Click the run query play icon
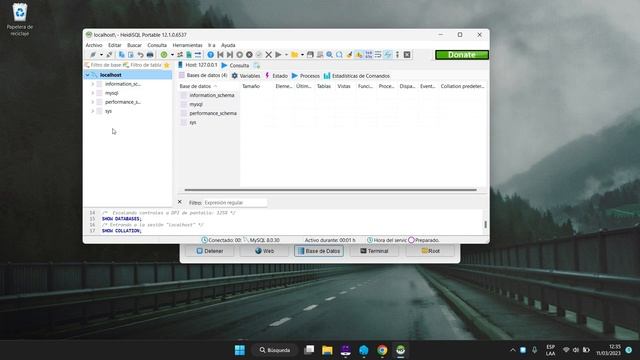Screen dimensions: 640x360 tap(278, 55)
